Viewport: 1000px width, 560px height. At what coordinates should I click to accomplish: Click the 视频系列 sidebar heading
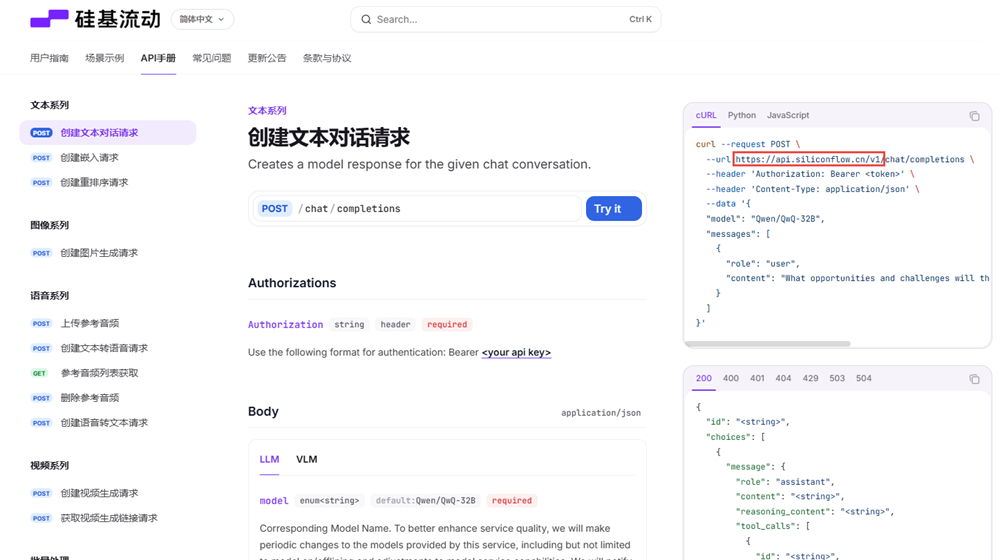tap(49, 466)
